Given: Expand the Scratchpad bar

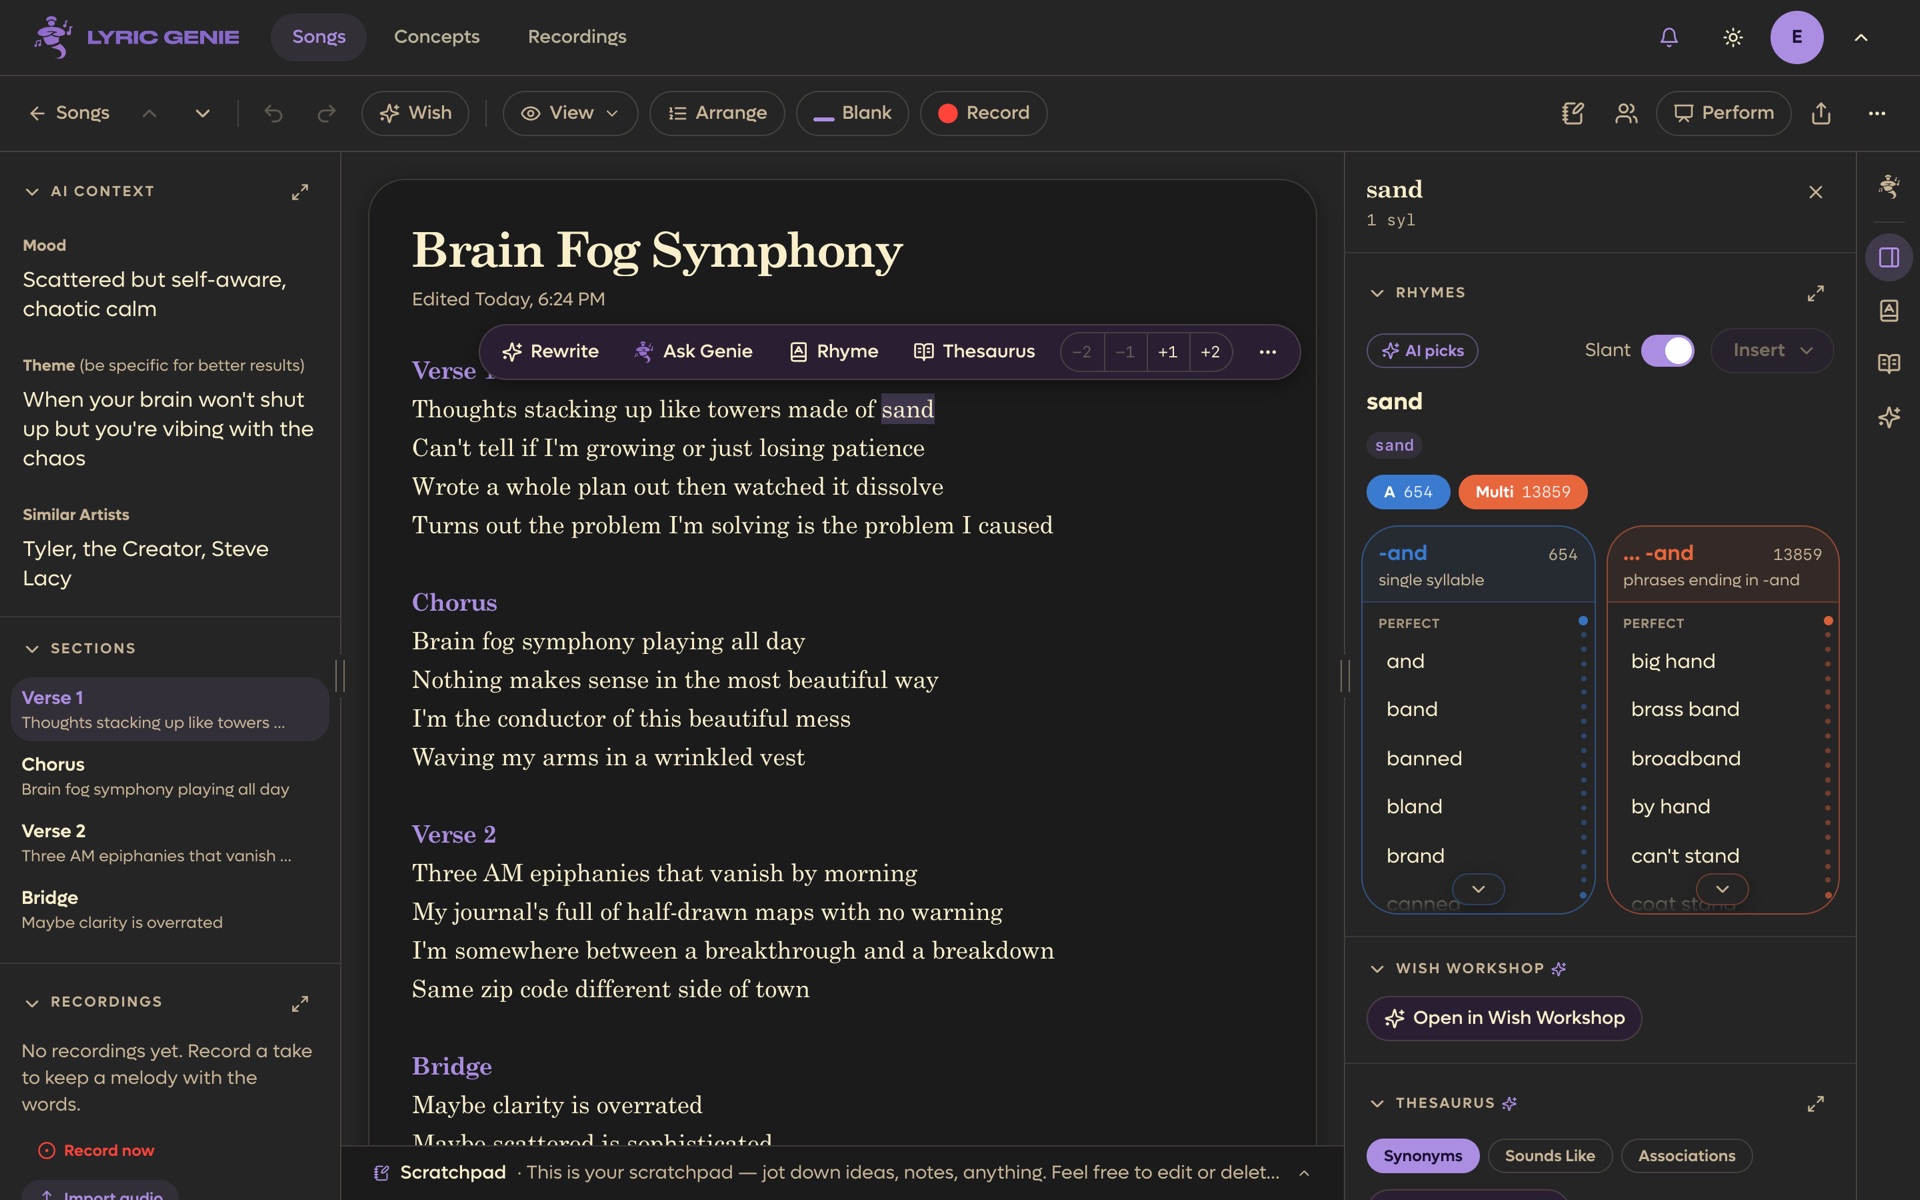Looking at the screenshot, I should tap(1304, 1173).
